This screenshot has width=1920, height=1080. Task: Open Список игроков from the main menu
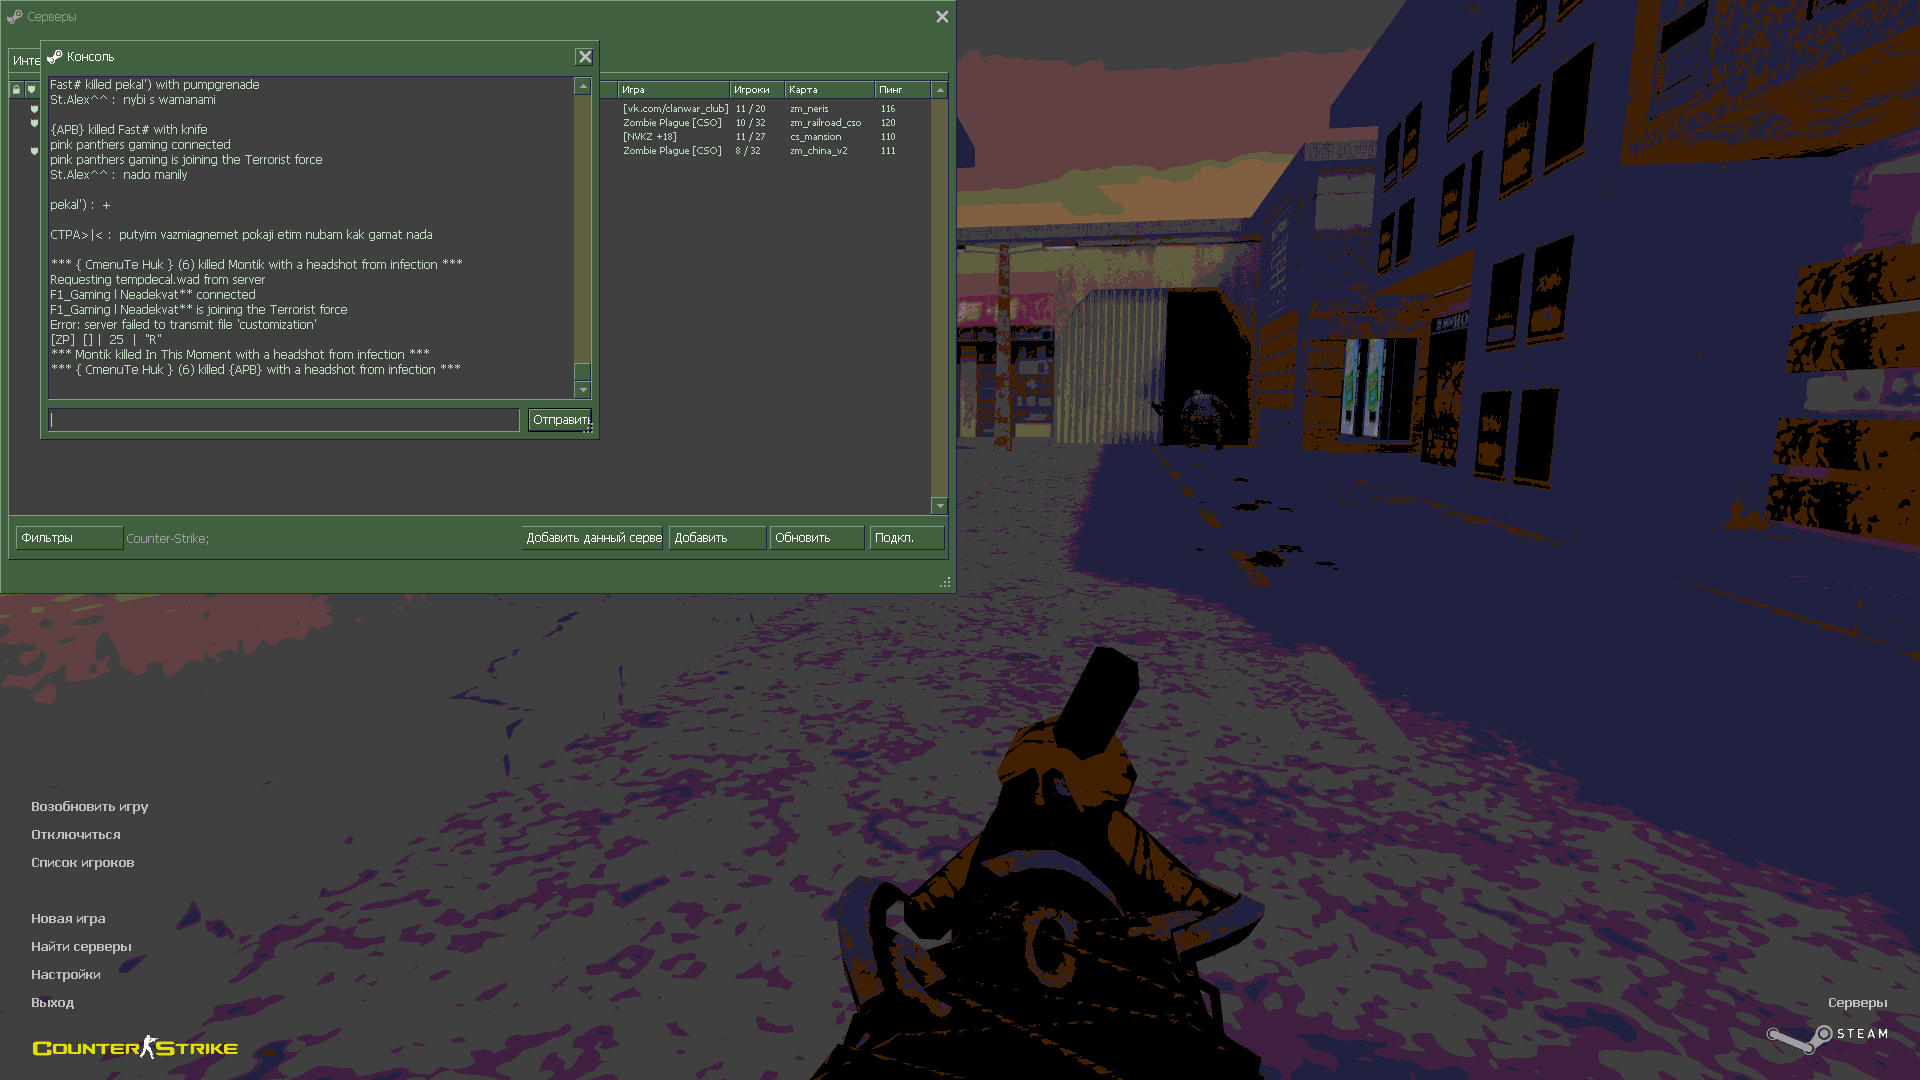point(82,863)
